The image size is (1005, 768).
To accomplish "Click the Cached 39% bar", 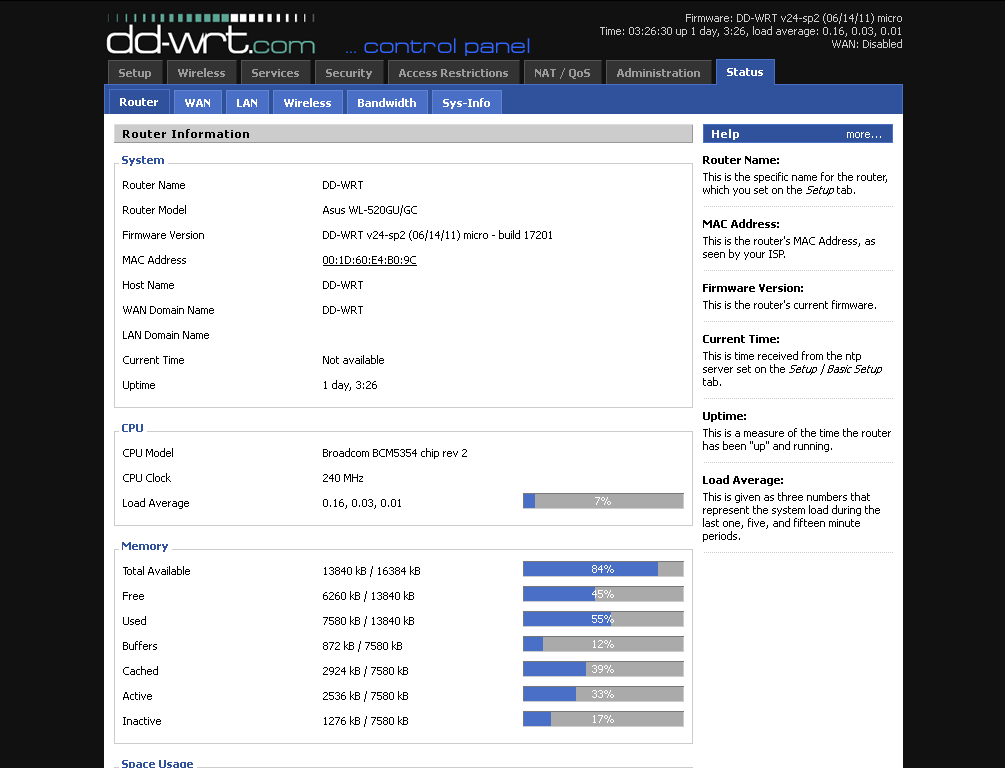I will pyautogui.click(x=603, y=669).
